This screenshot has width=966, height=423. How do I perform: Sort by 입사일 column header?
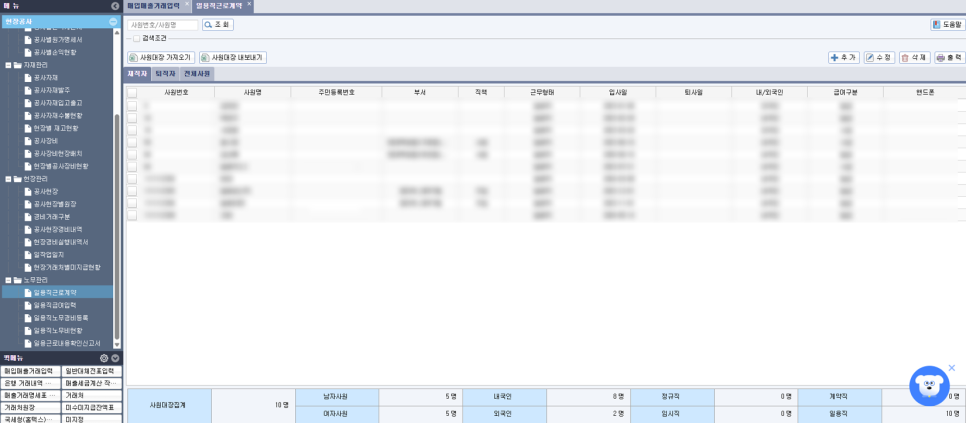(617, 92)
